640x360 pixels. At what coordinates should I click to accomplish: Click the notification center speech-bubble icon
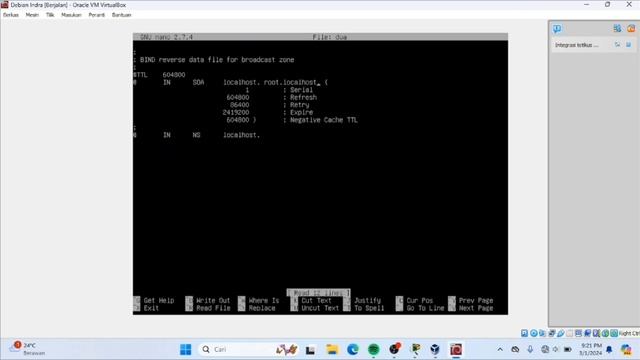tap(557, 28)
